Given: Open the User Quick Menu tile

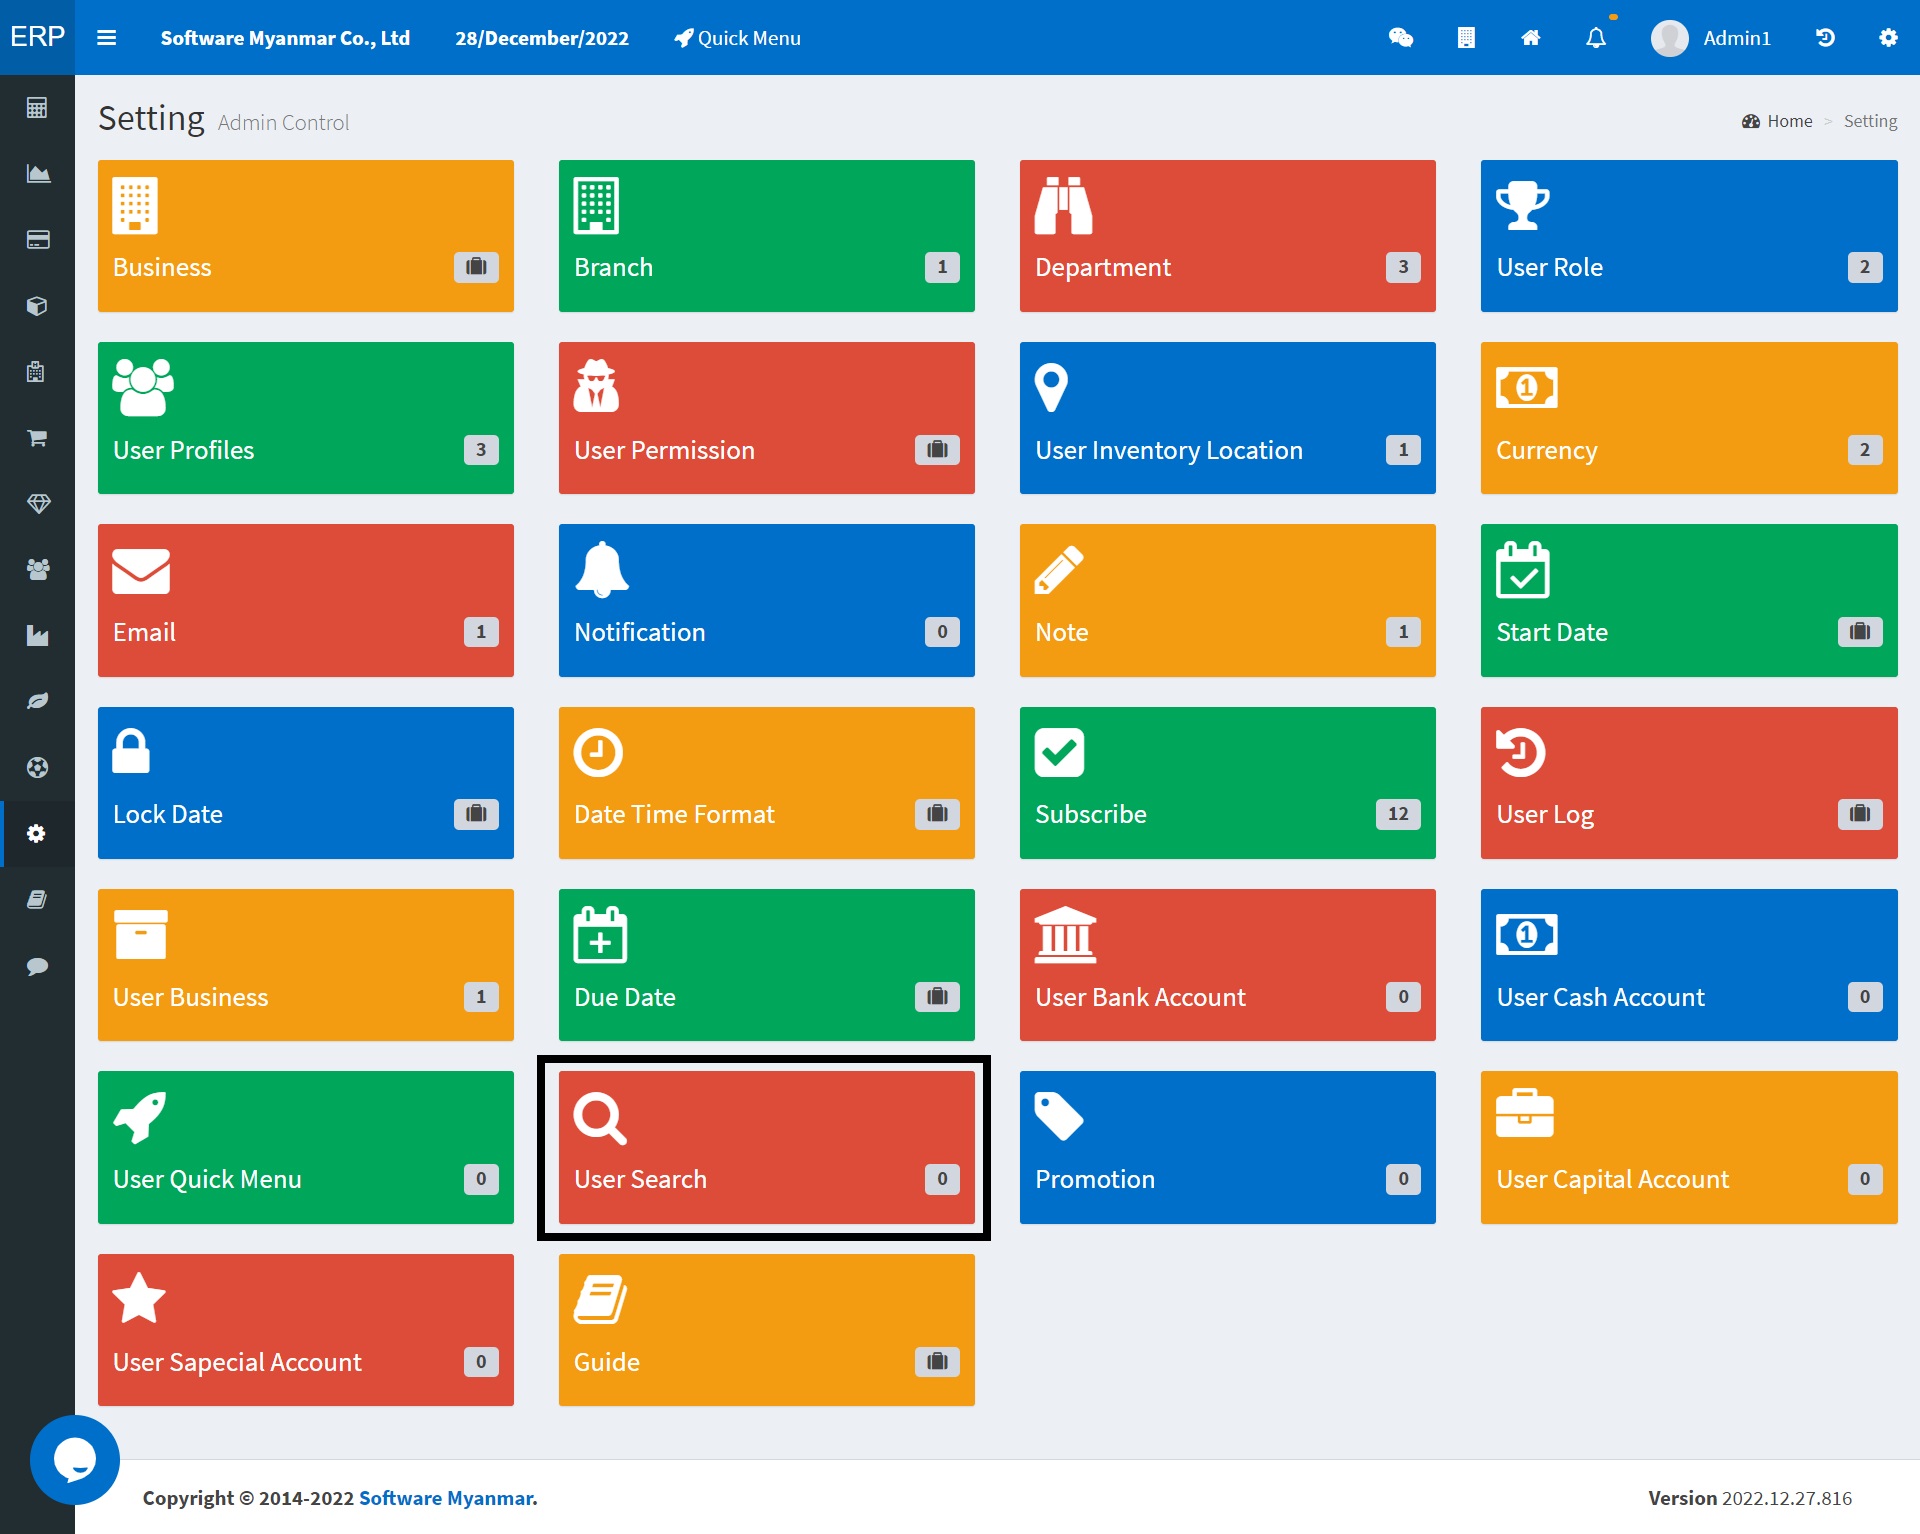Looking at the screenshot, I should [306, 1147].
